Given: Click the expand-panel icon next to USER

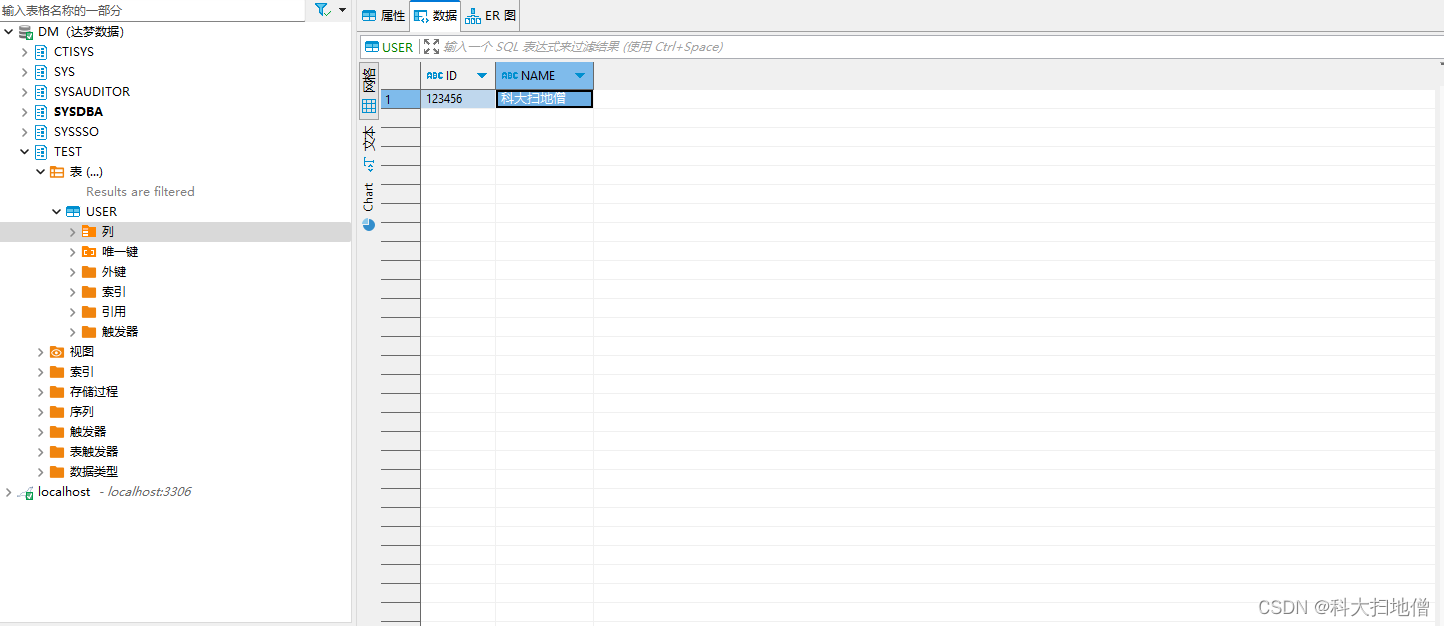Looking at the screenshot, I should [431, 47].
